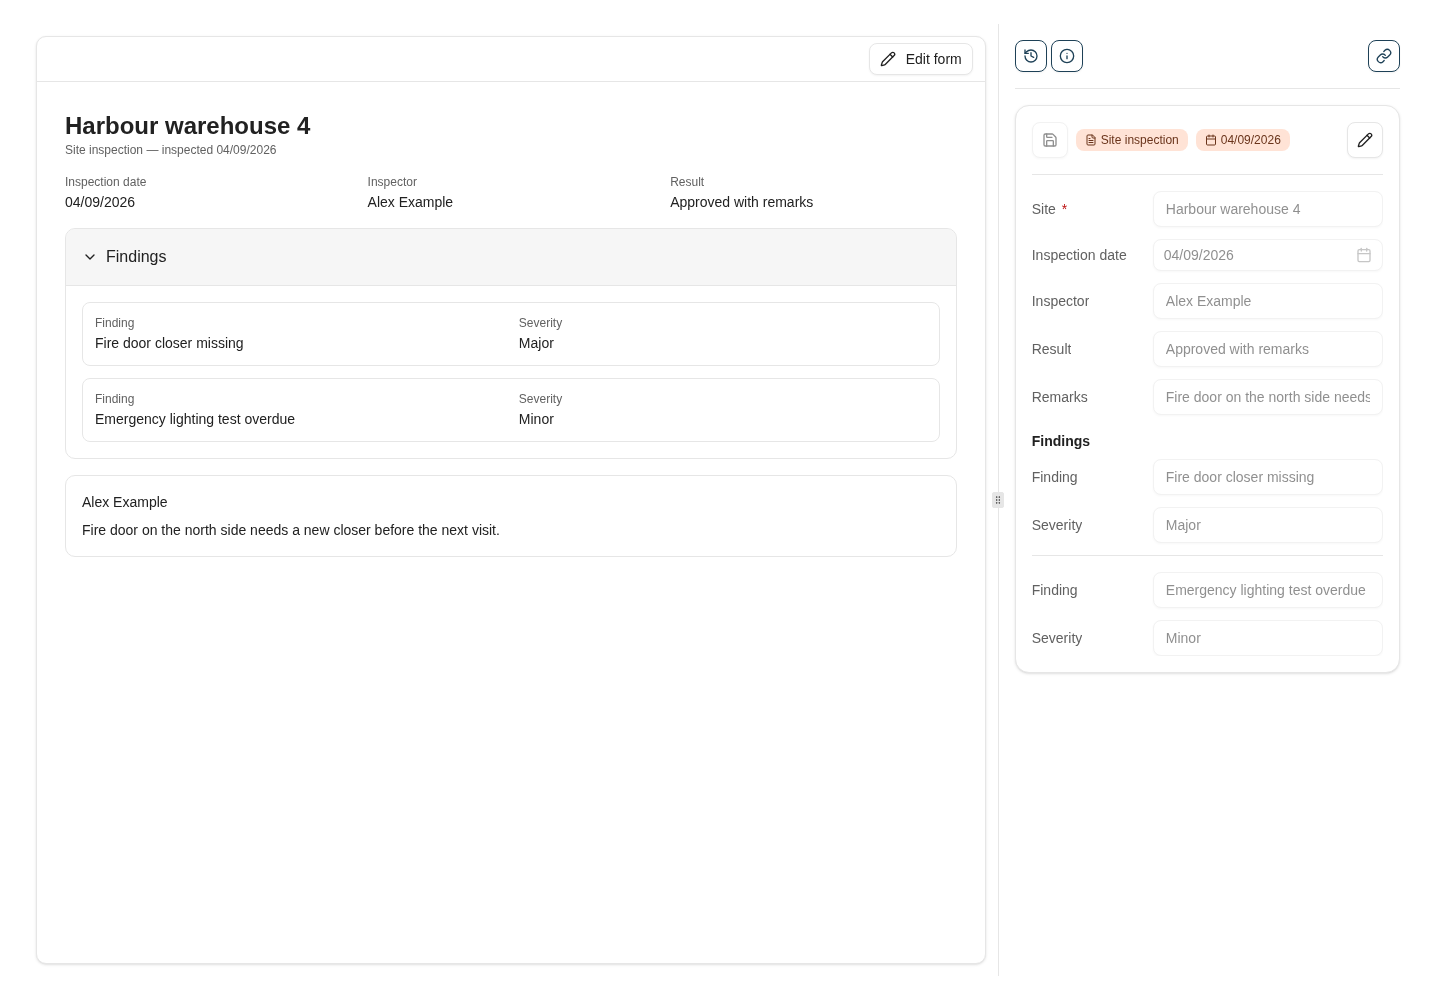Focus the Result input field

[1267, 349]
